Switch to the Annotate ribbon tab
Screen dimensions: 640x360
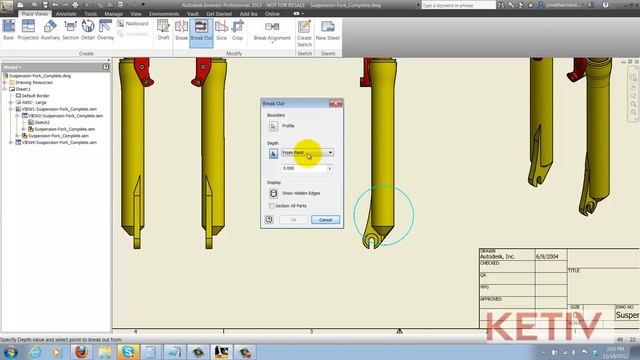(66, 14)
